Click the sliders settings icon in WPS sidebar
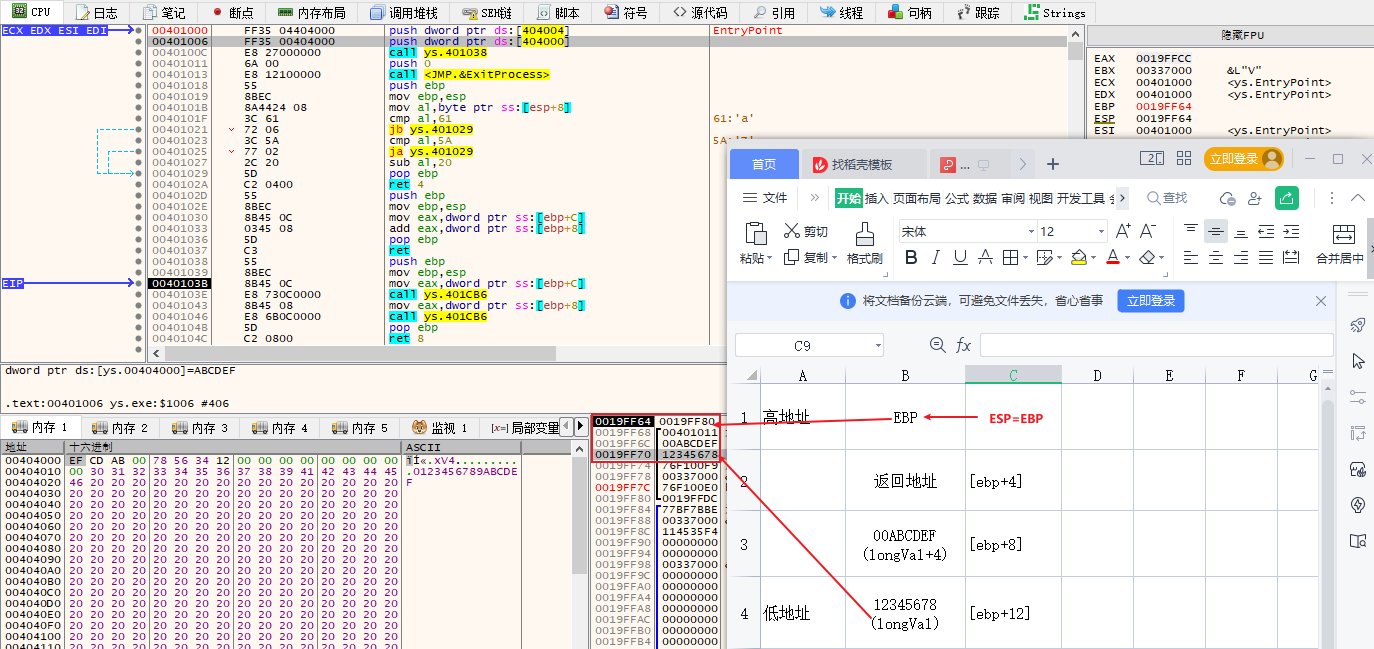The width and height of the screenshot is (1374, 649). 1357,397
